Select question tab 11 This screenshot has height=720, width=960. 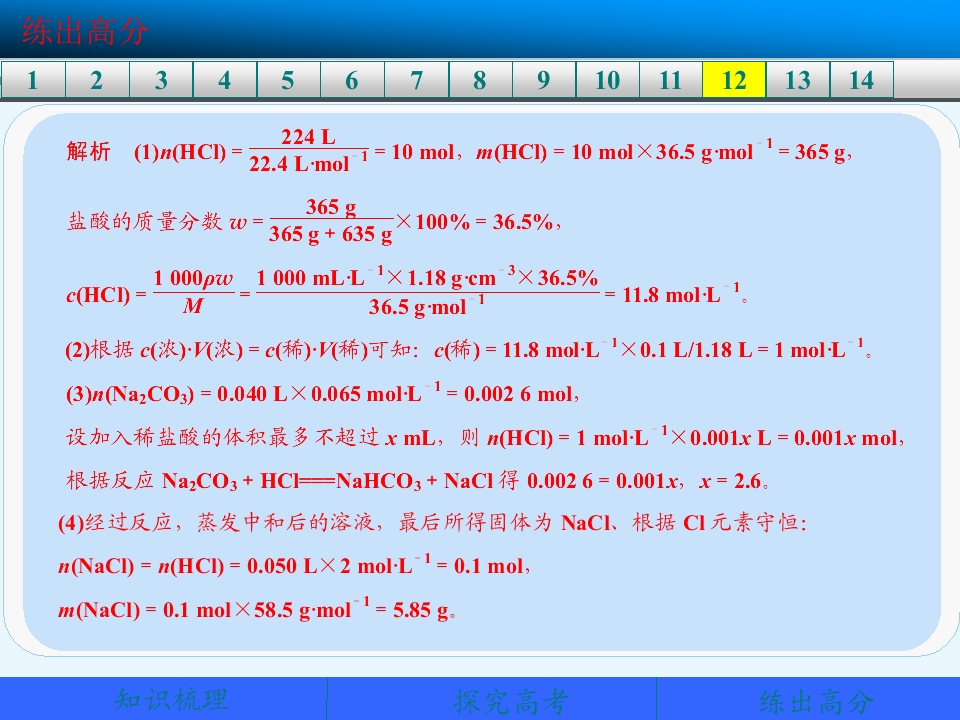coord(670,80)
